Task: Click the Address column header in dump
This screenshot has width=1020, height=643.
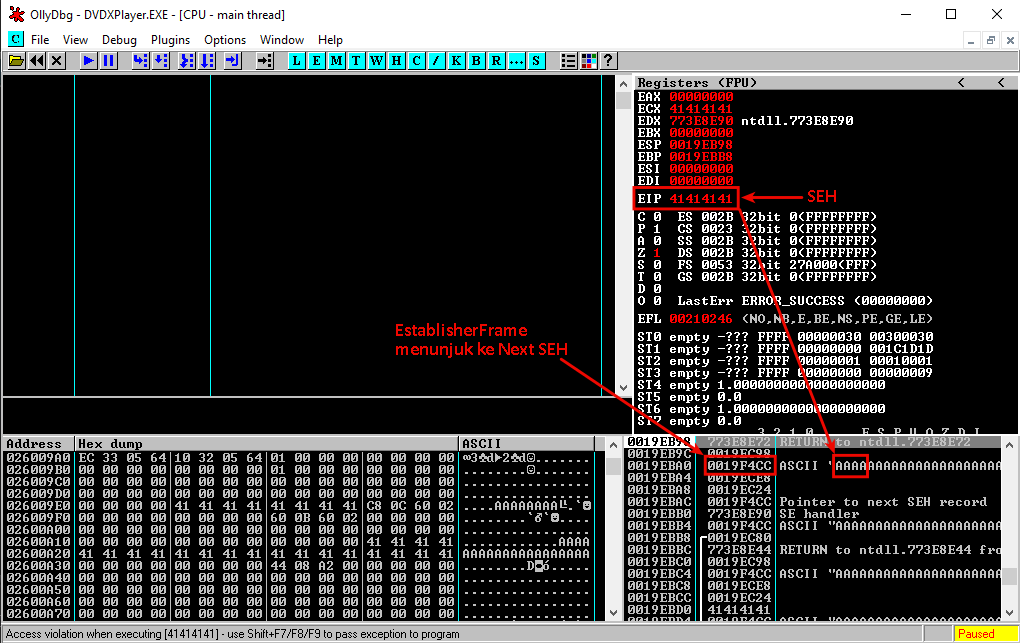Action: [x=39, y=444]
